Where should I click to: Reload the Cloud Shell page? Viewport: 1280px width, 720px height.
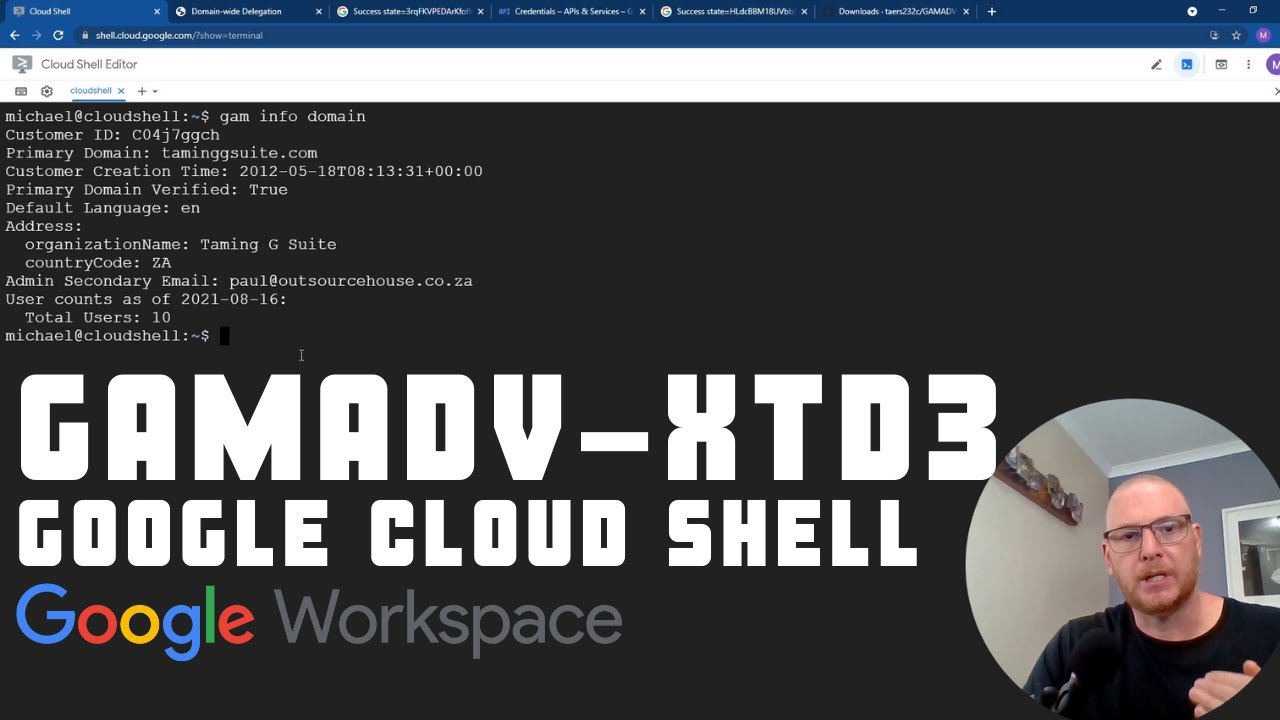coord(58,35)
